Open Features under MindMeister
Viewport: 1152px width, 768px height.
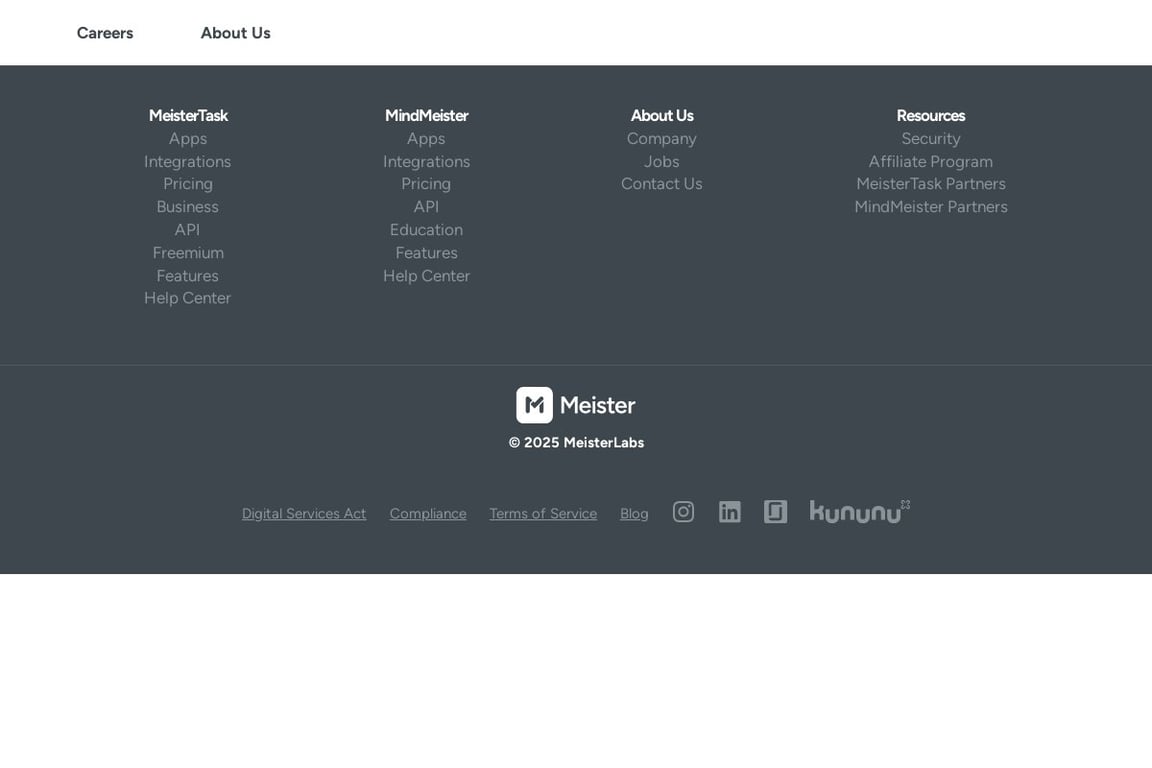pos(426,253)
